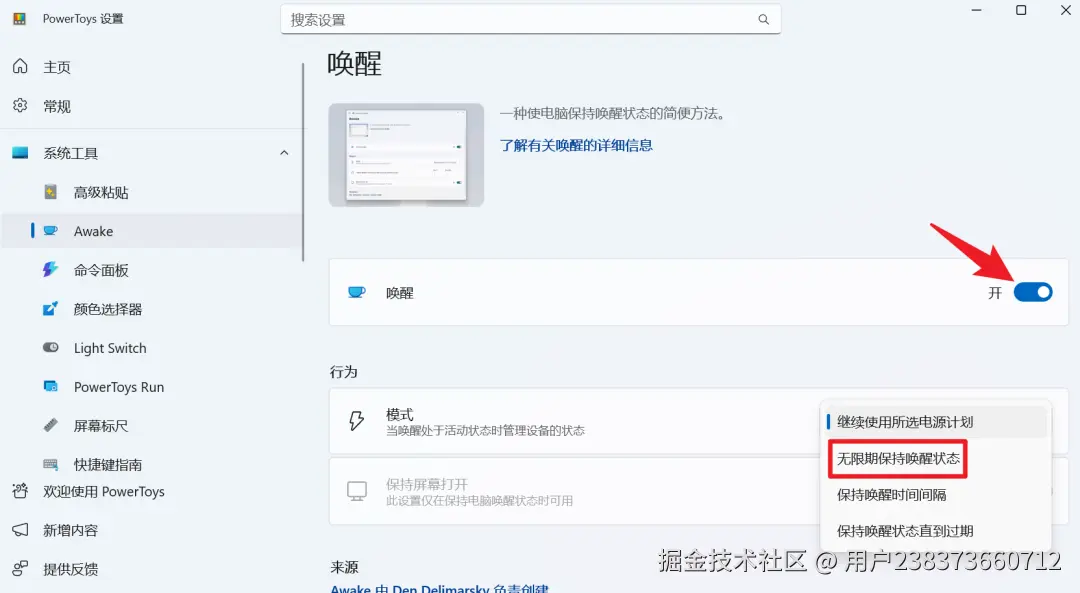Toggle the 唤醒 switch off
Image resolution: width=1080 pixels, height=593 pixels.
1034,292
